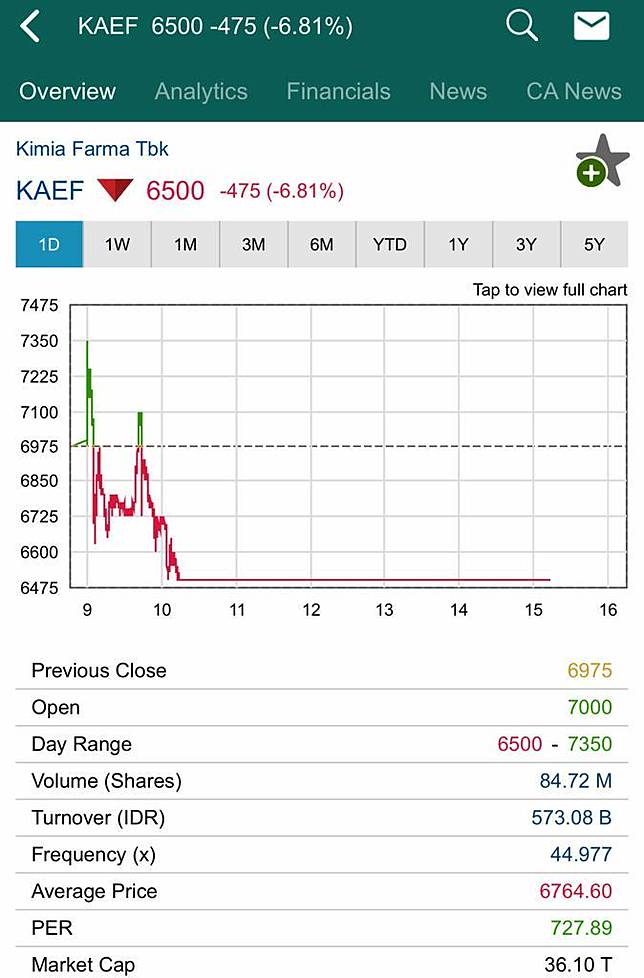Open the CA News tab
644x978 pixels.
point(574,92)
